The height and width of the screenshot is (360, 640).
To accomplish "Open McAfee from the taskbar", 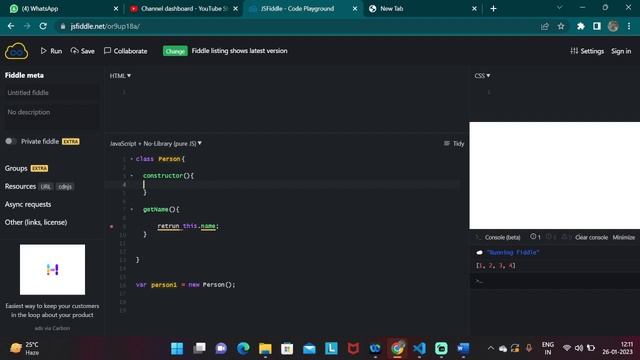I will (x=353, y=349).
